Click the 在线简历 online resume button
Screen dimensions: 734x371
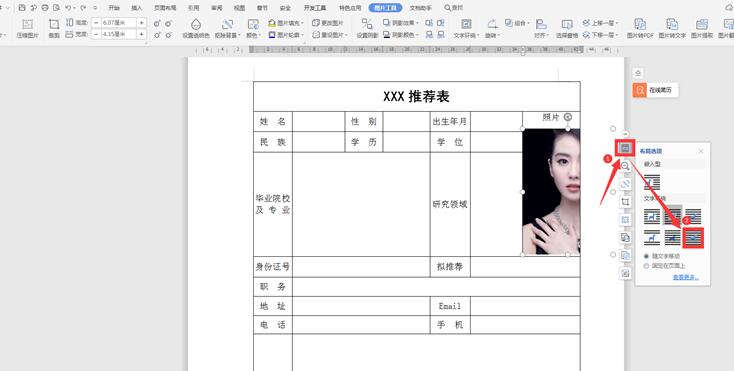[x=654, y=90]
